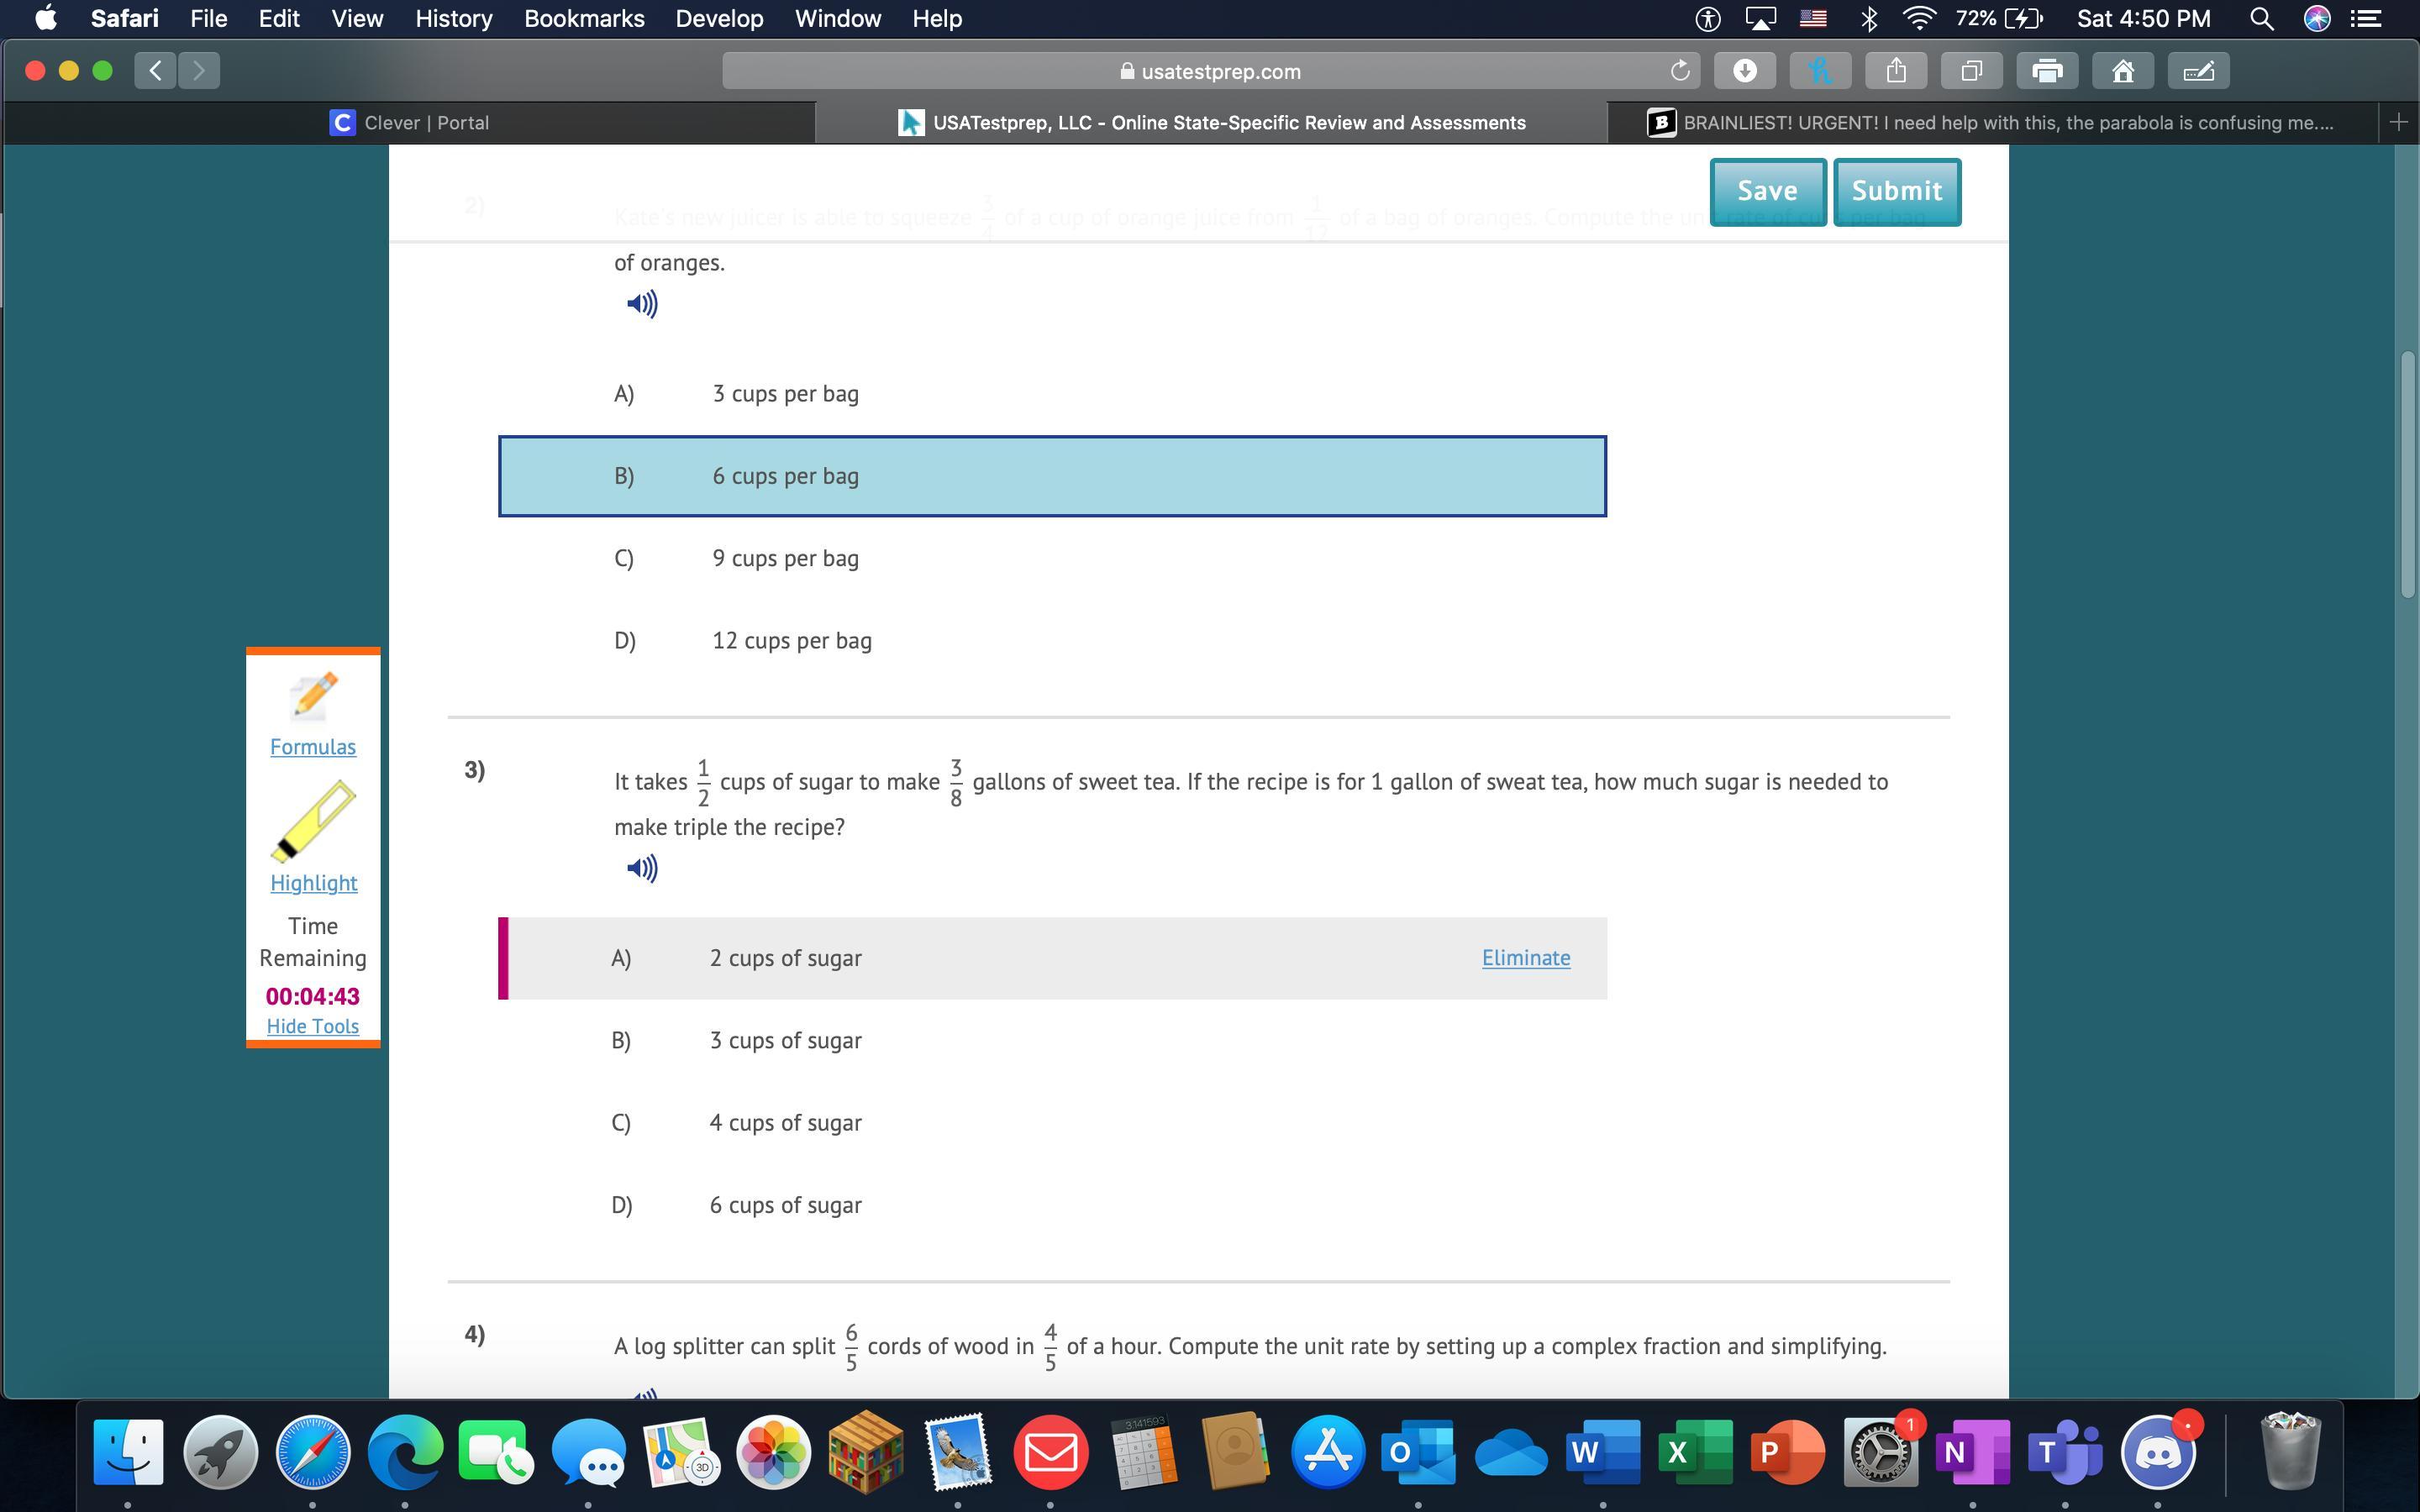This screenshot has height=1512, width=2420.
Task: Select answer A, 2 cups of sugar
Action: [x=786, y=958]
